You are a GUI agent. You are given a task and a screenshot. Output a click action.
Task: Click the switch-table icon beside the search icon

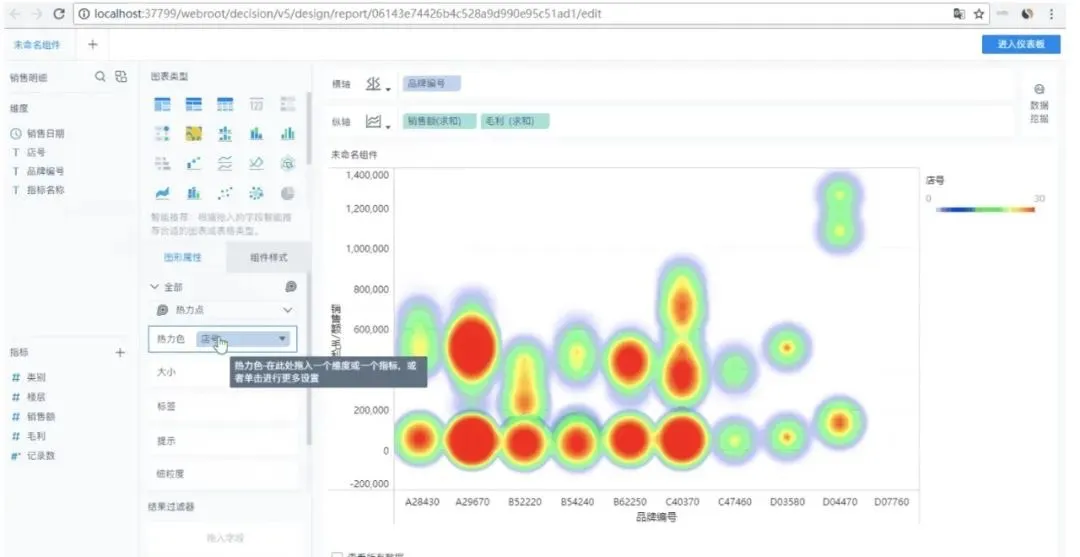121,77
